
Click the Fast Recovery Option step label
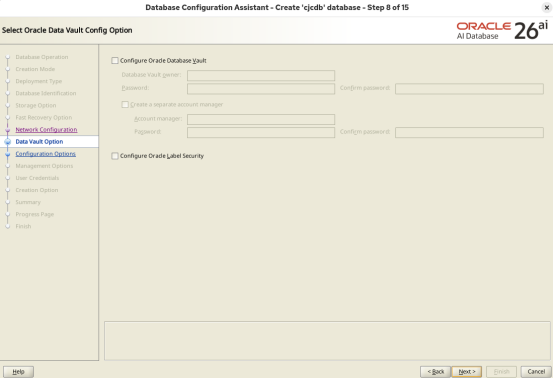(x=43, y=117)
